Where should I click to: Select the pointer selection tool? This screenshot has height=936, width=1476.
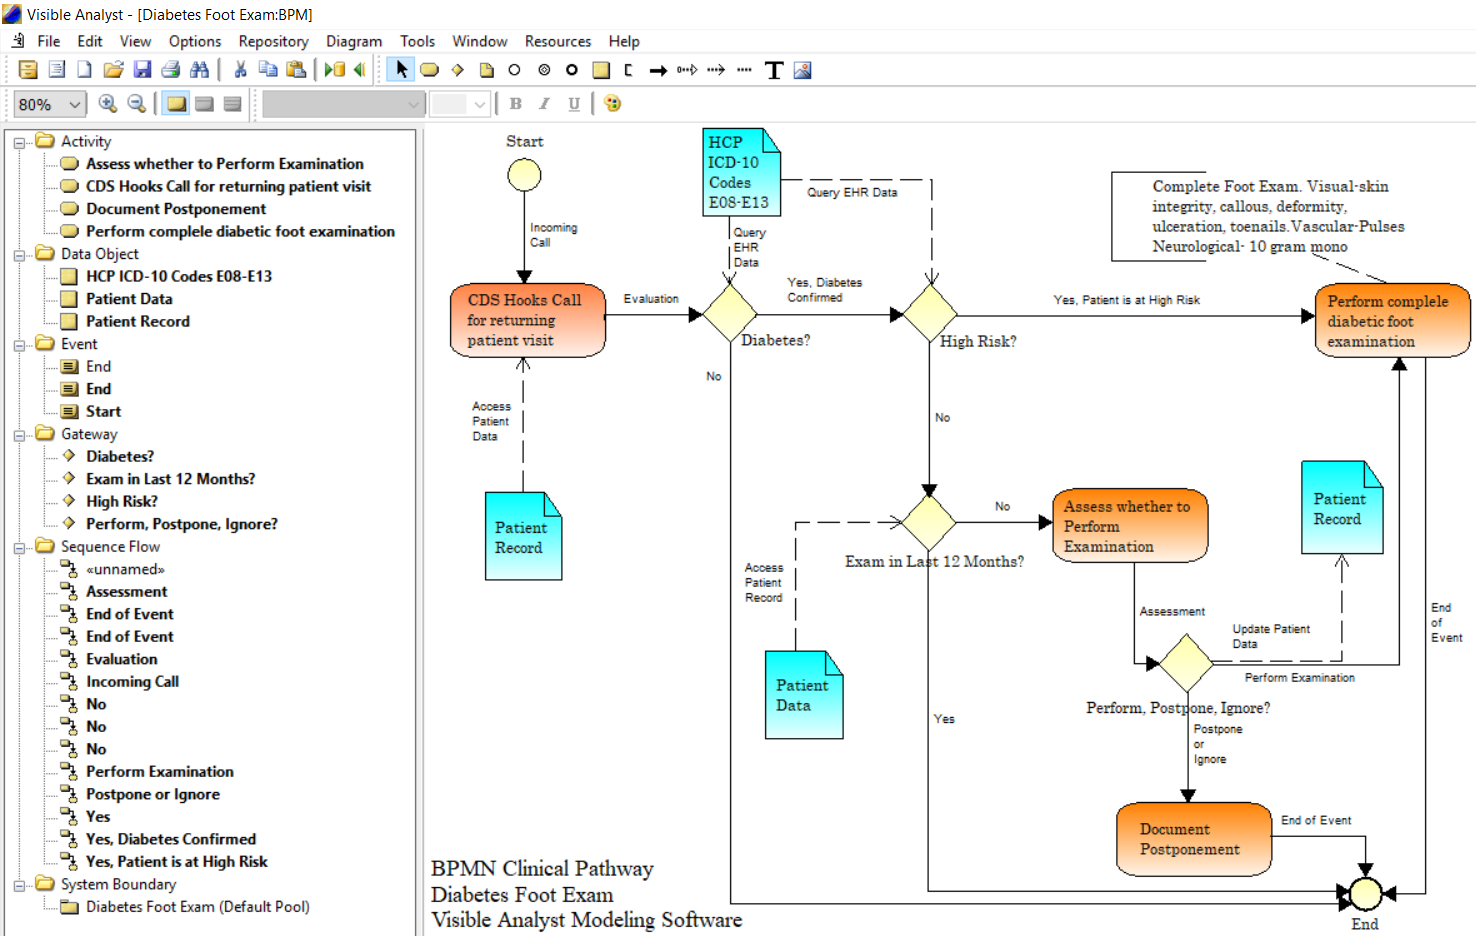coord(401,70)
